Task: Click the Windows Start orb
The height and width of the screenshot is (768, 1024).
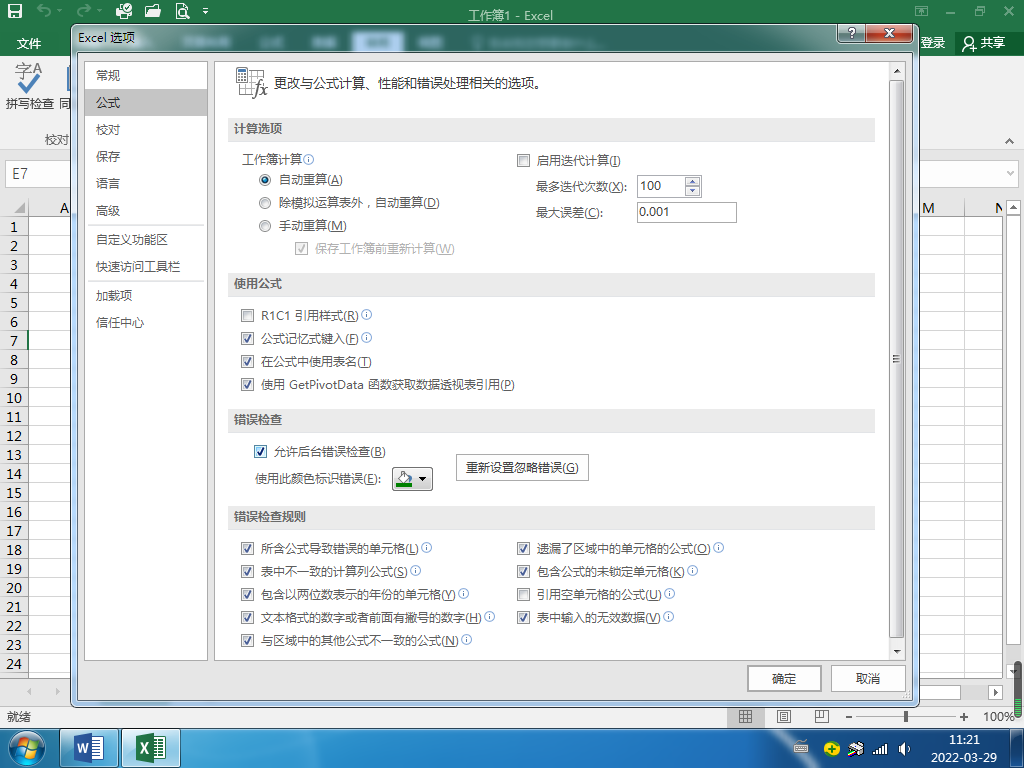Action: coord(26,748)
